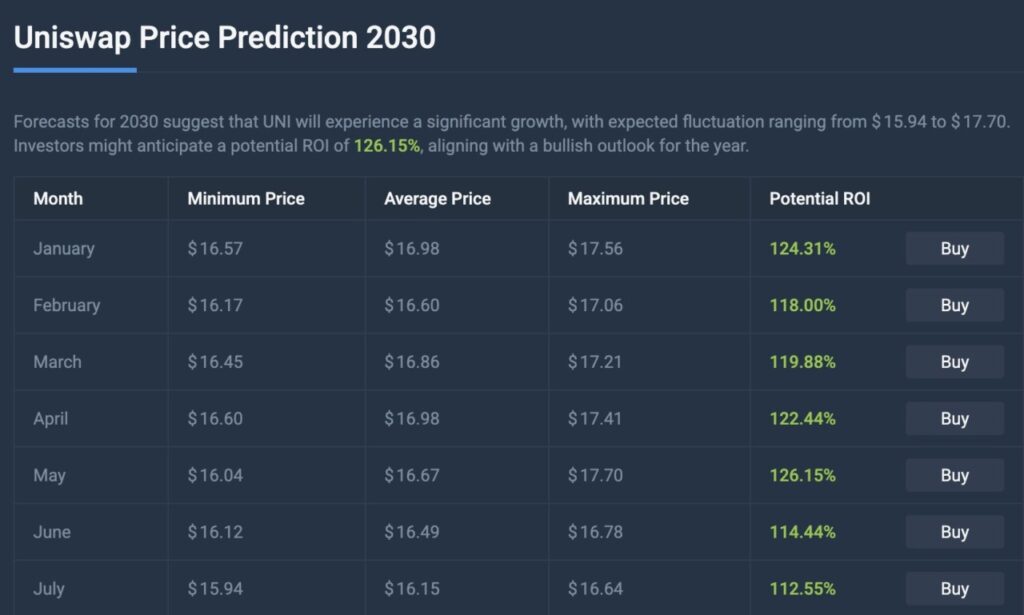This screenshot has height=615, width=1024.
Task: Click Buy in the June row
Action: tap(954, 532)
